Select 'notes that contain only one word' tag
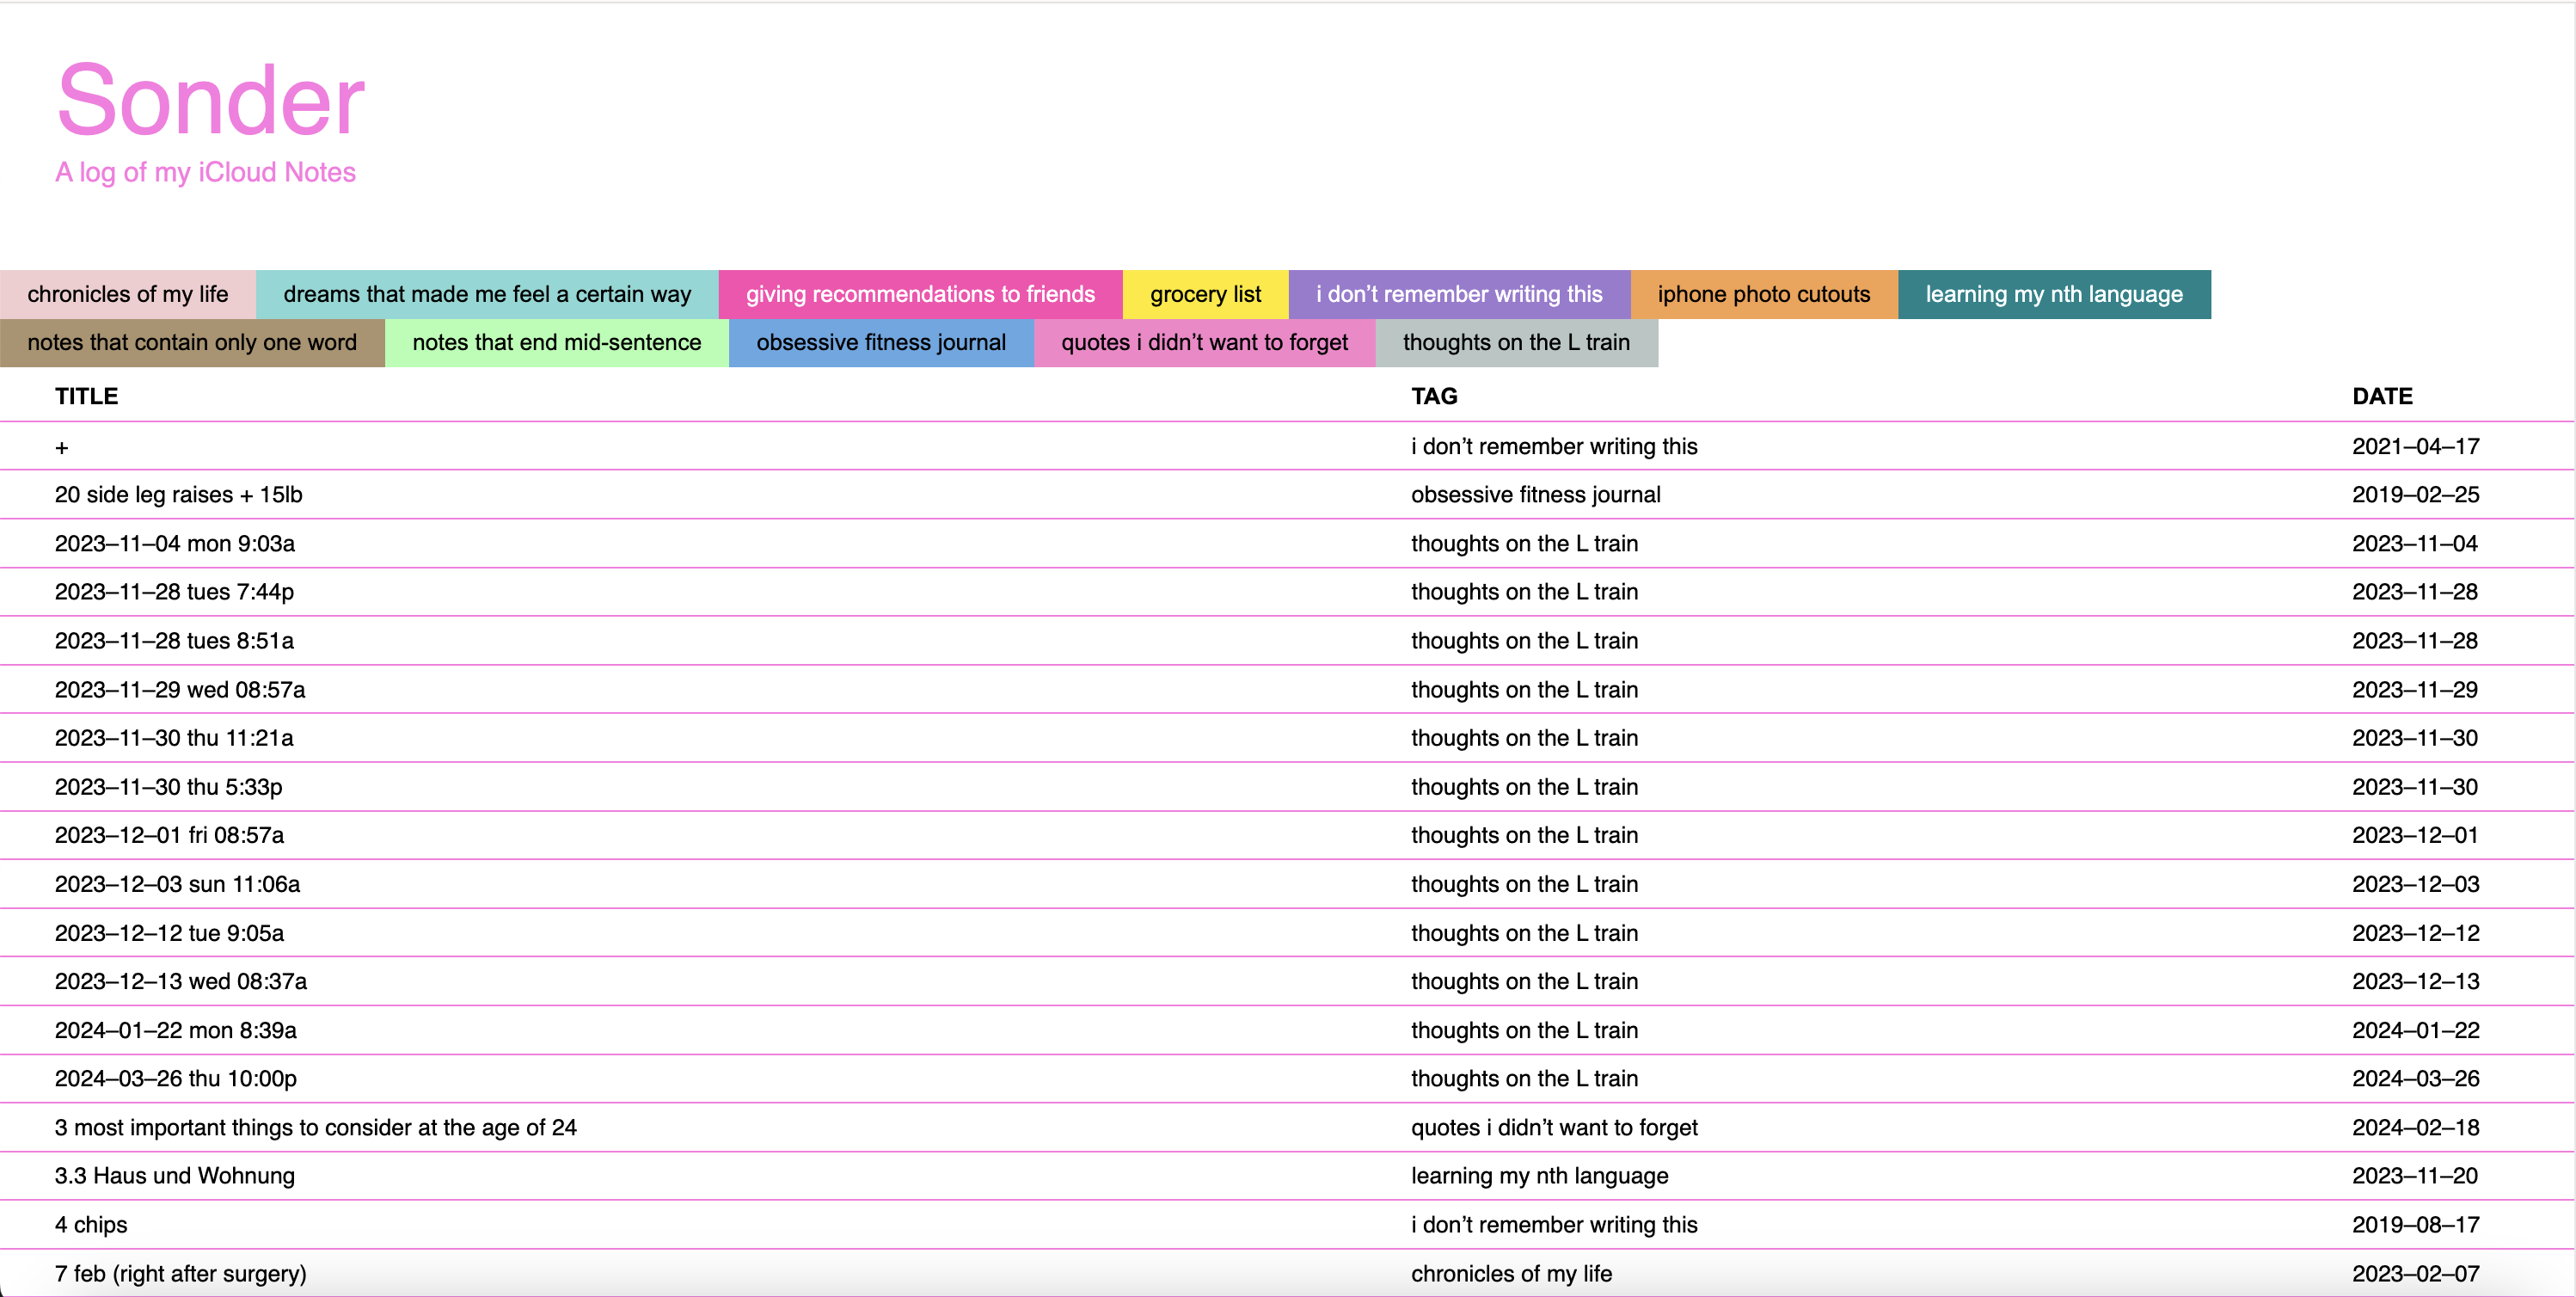Image resolution: width=2576 pixels, height=1297 pixels. (x=192, y=342)
